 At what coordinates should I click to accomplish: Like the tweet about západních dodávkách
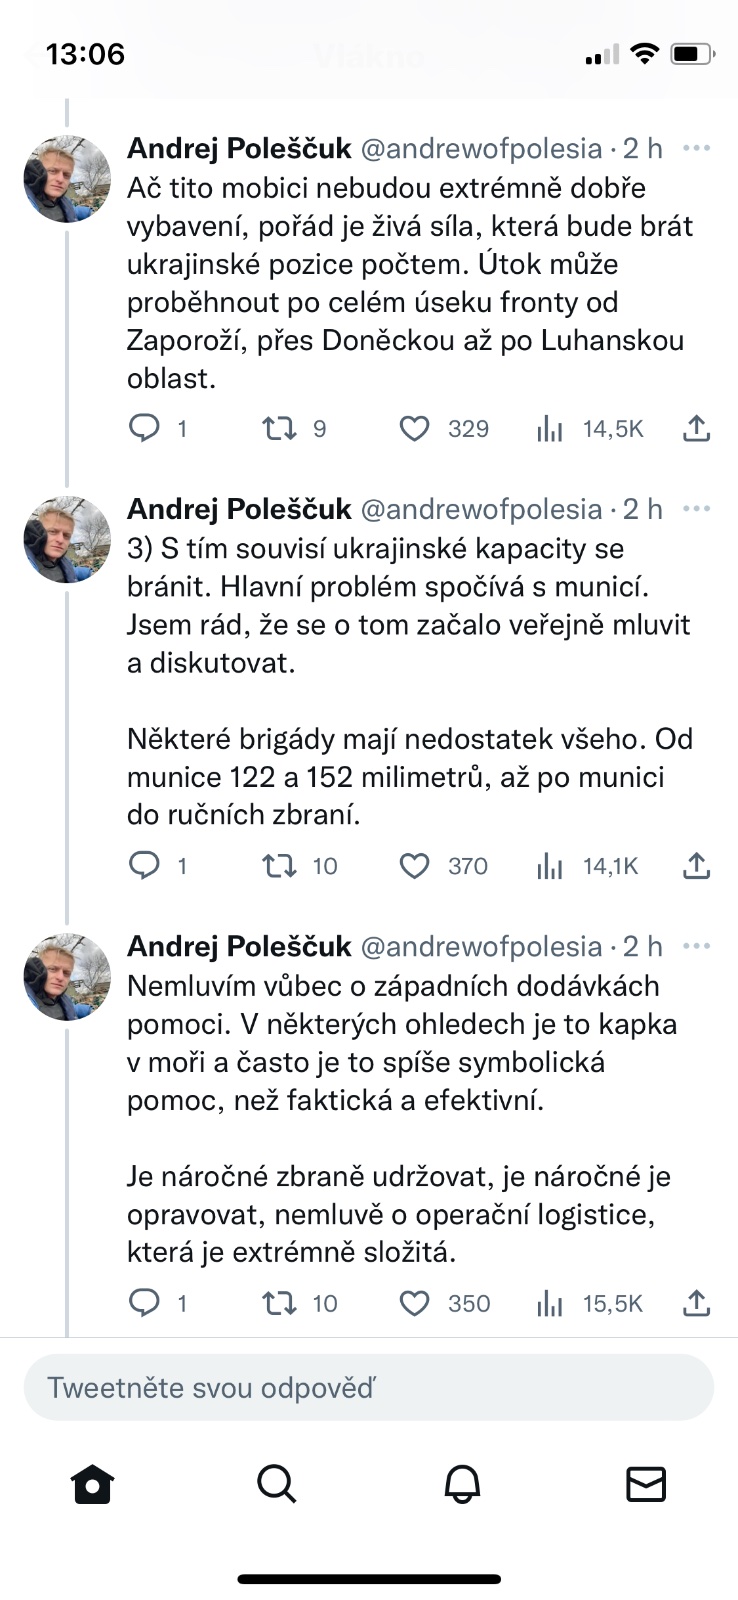tap(414, 1304)
